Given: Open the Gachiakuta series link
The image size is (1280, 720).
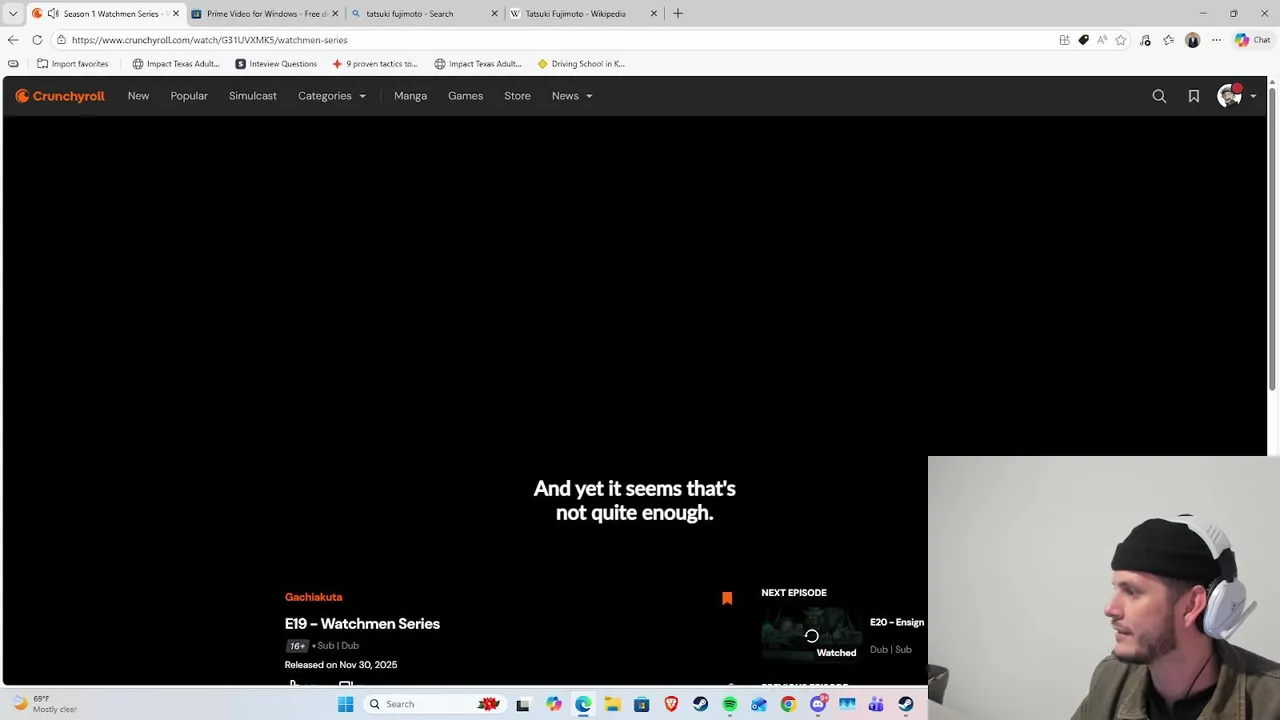Looking at the screenshot, I should click(x=313, y=597).
